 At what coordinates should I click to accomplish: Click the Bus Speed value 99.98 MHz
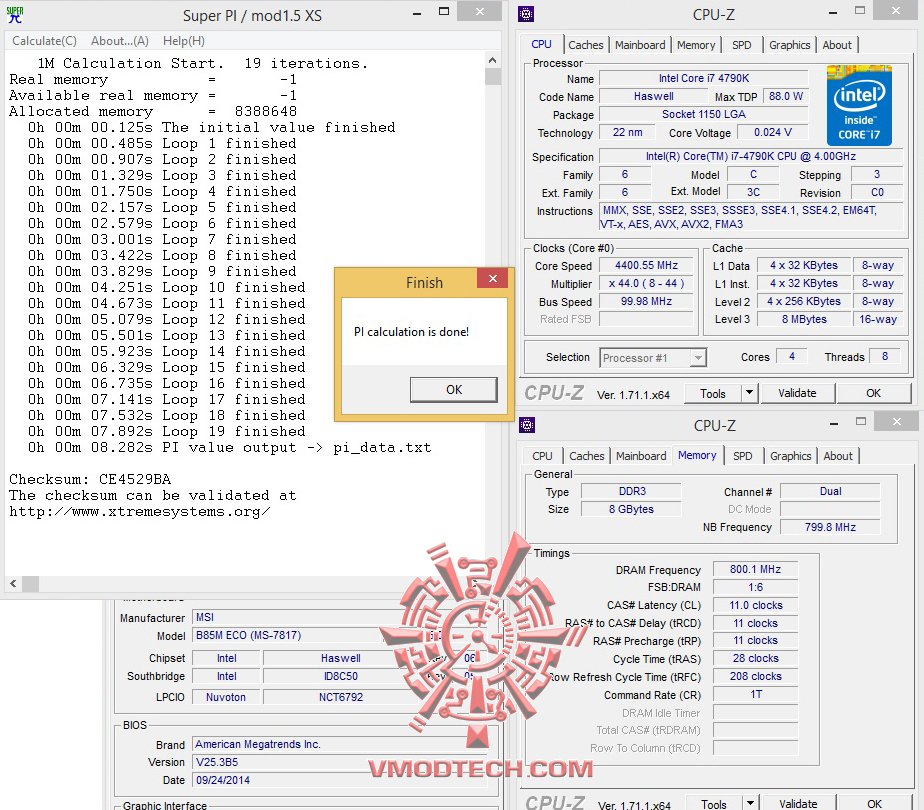(x=646, y=302)
